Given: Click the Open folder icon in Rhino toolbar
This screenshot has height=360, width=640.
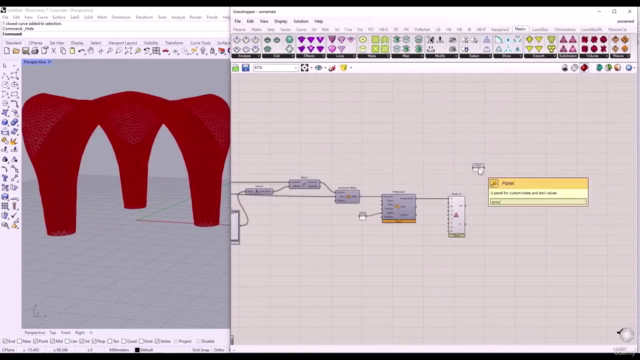Looking at the screenshot, I should click(16, 51).
